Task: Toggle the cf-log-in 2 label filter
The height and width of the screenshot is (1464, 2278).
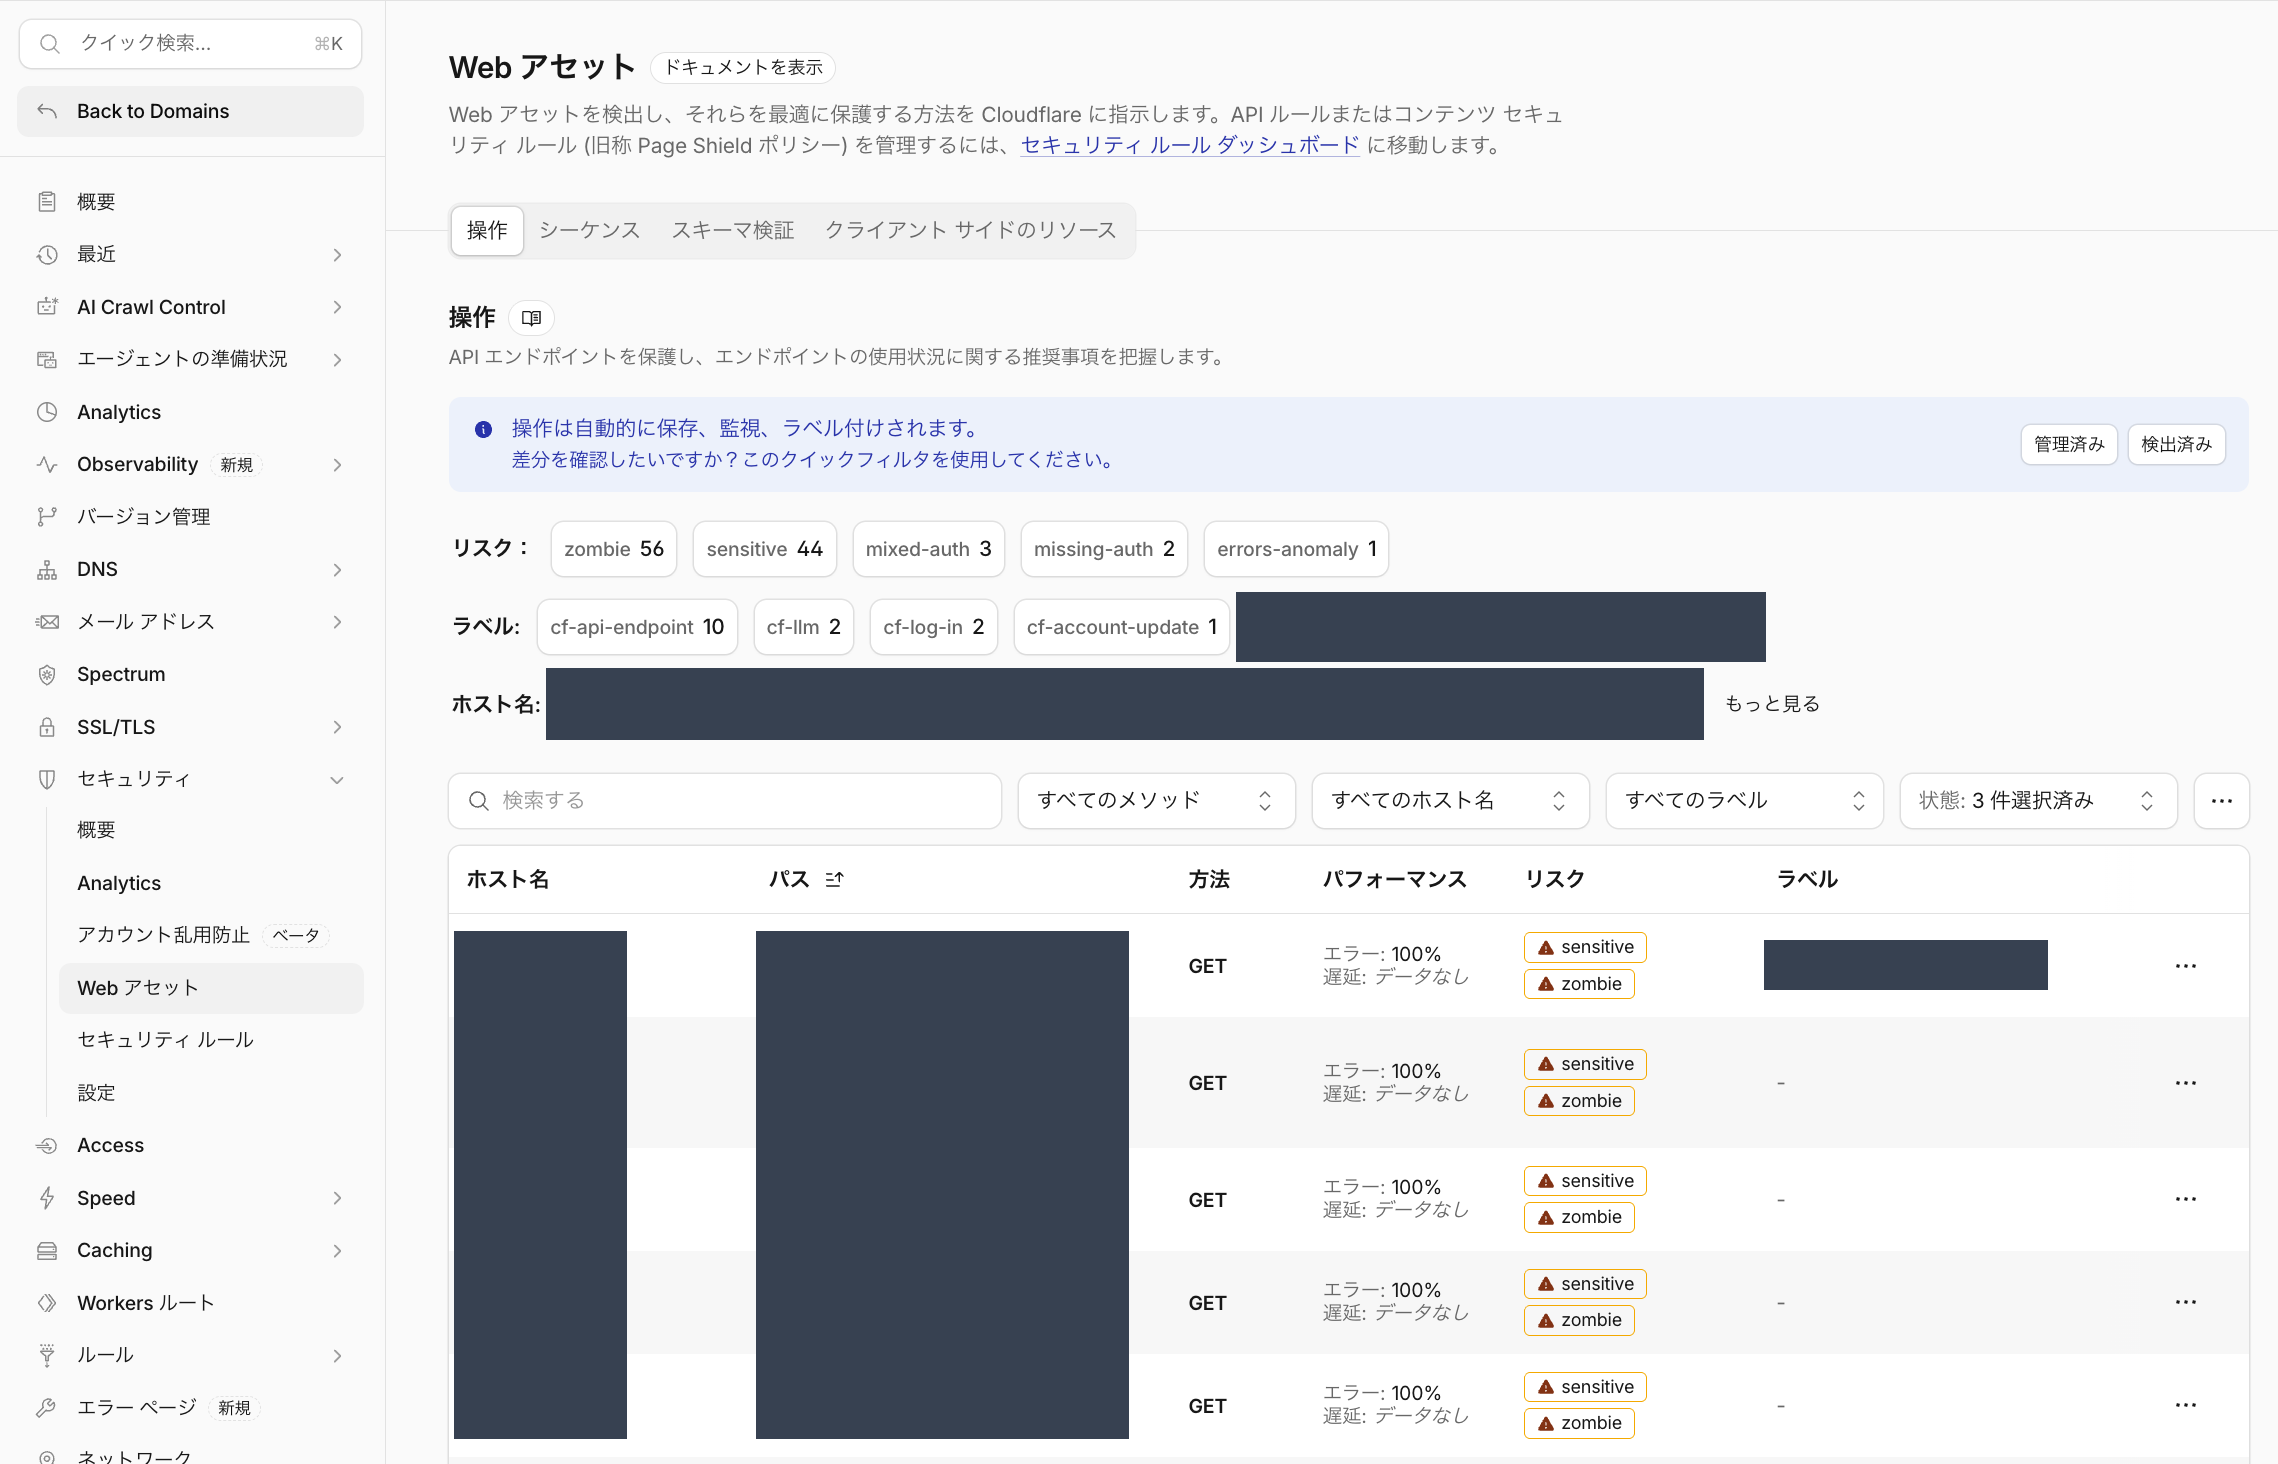Action: pyautogui.click(x=933, y=627)
